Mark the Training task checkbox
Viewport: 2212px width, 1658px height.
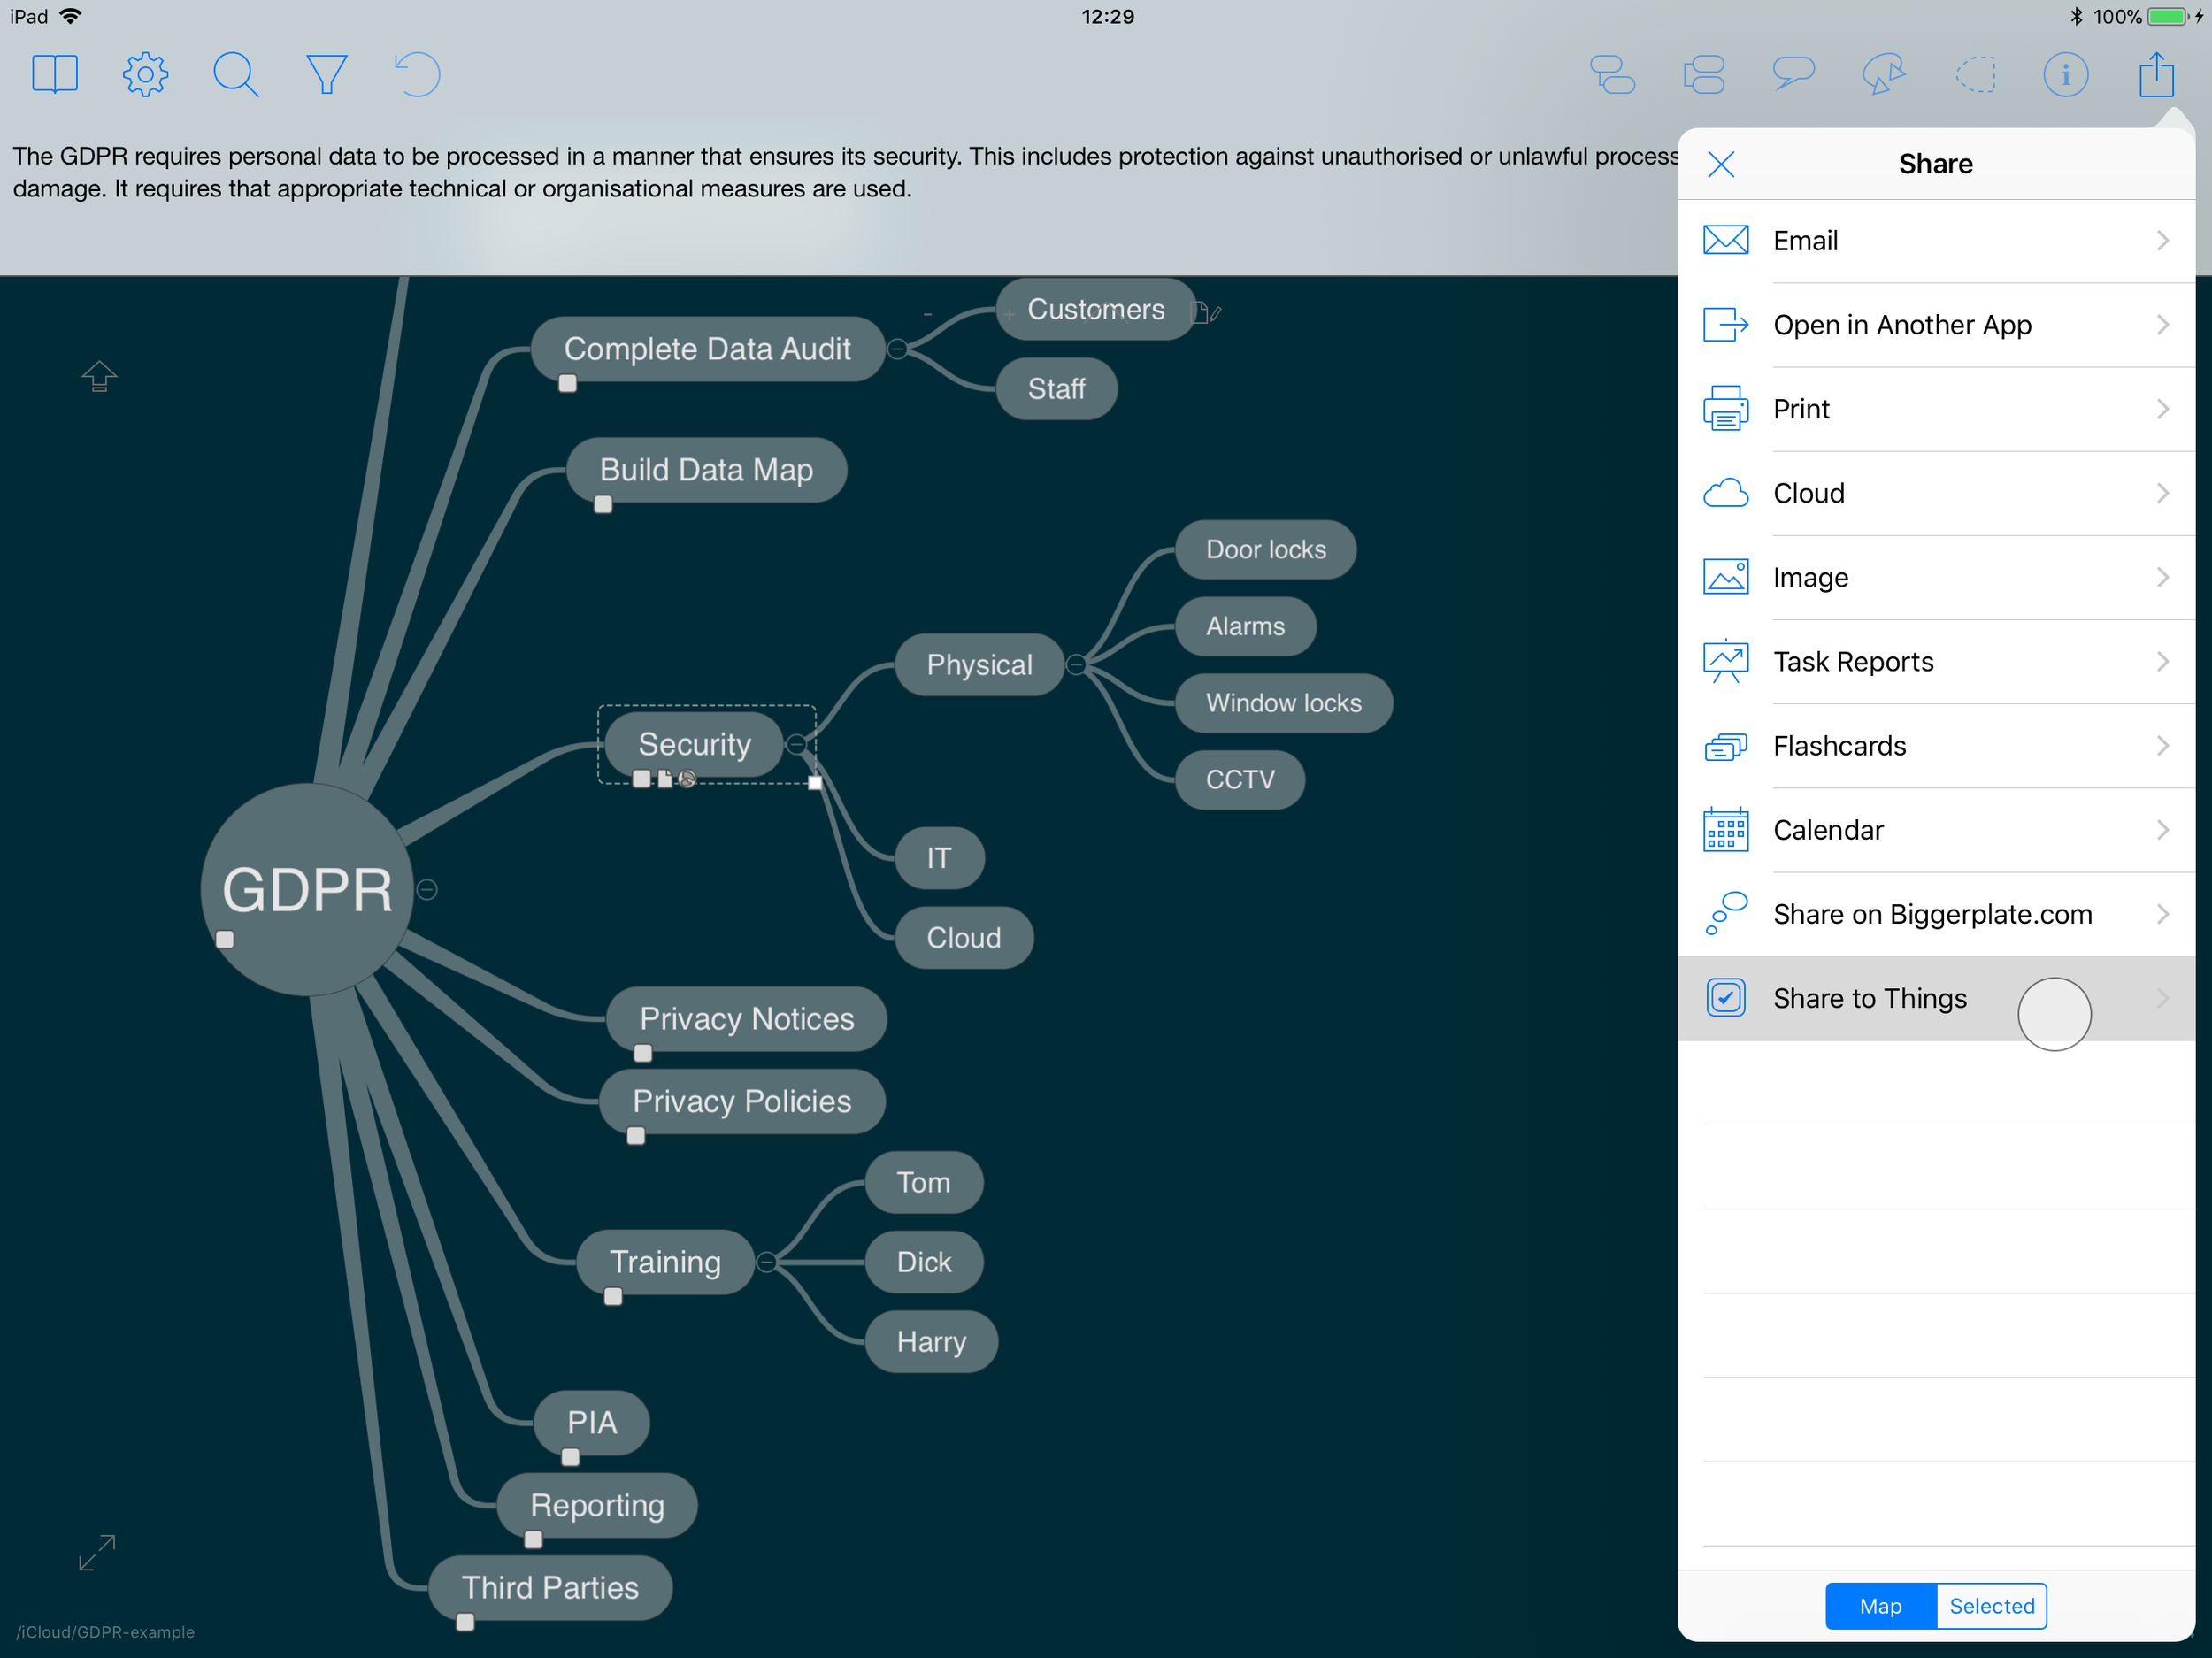[613, 1297]
